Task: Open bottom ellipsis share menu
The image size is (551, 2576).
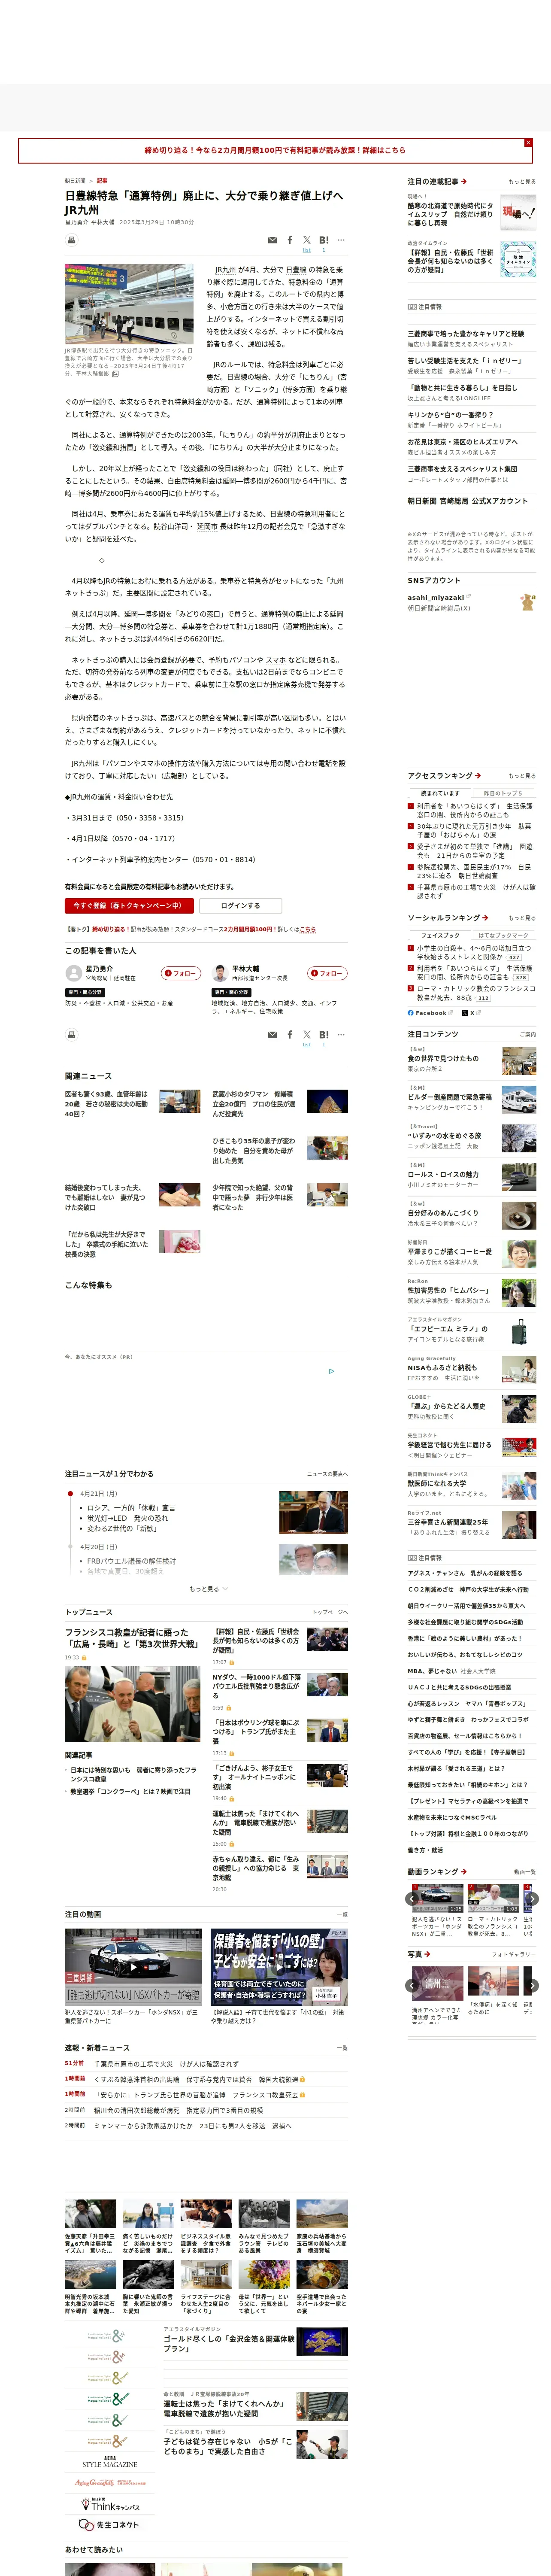Action: [x=341, y=1035]
